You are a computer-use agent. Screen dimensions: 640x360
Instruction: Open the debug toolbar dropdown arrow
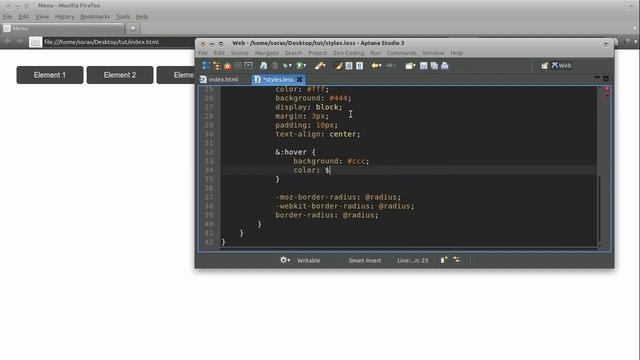pos(290,66)
